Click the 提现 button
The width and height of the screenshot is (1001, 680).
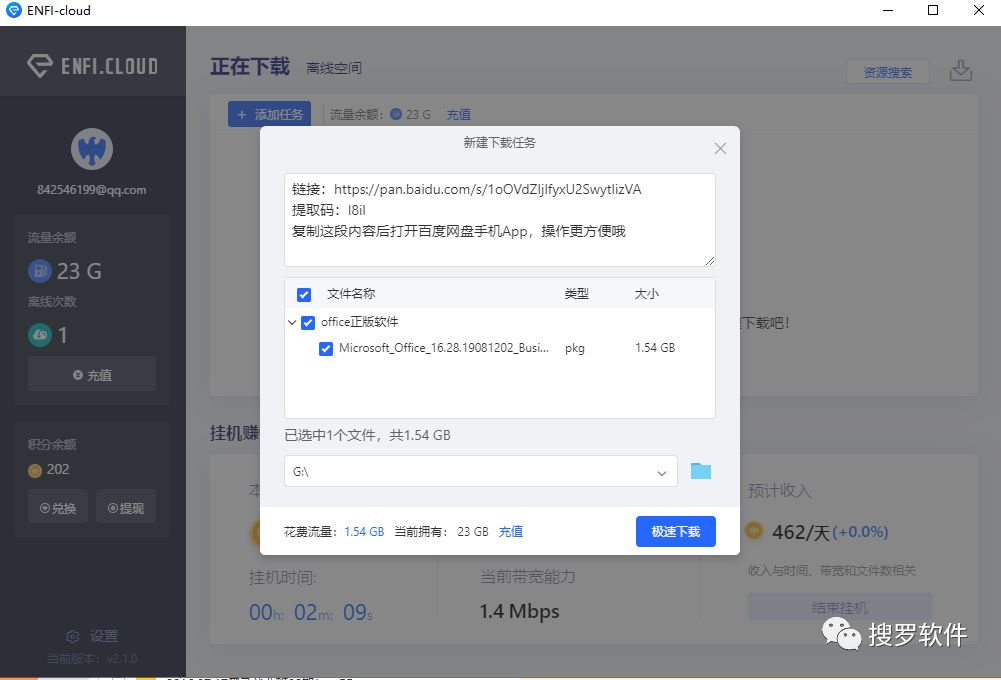tap(126, 508)
